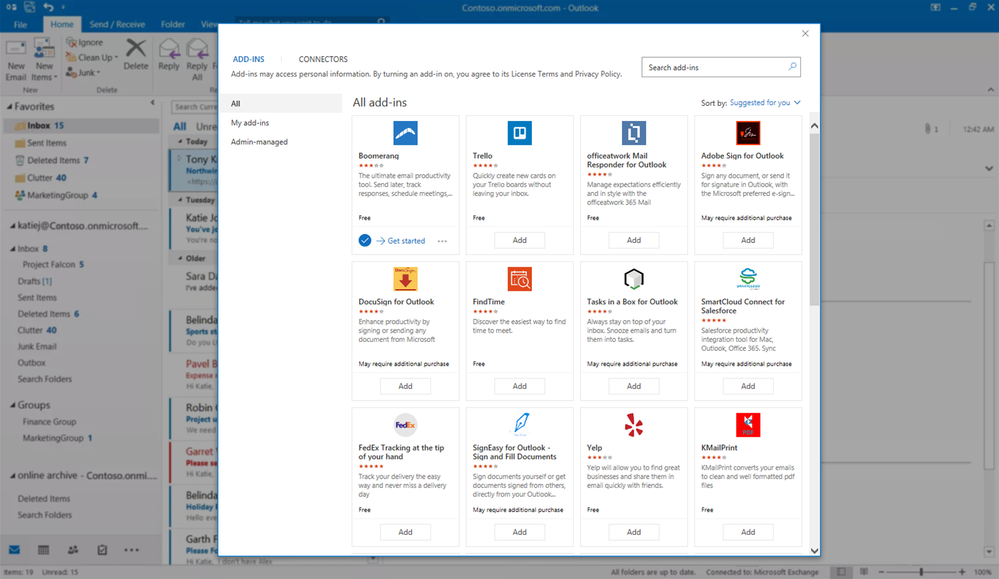Select the All category in add-ins sidebar
Viewport: 999px width, 579px height.
coord(283,103)
